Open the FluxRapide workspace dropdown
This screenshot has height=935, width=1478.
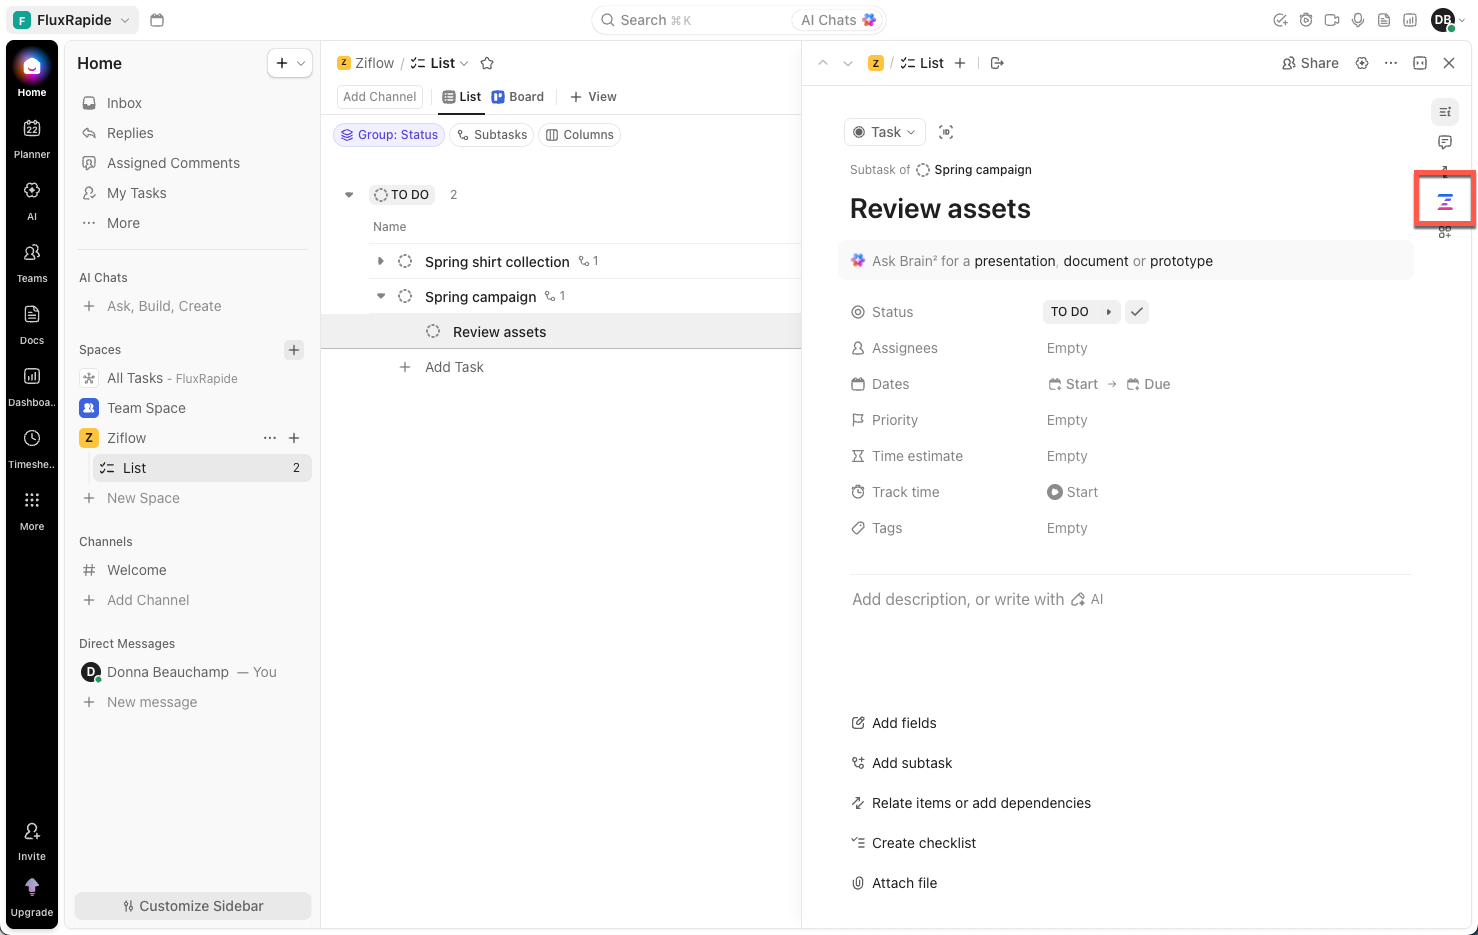[73, 20]
